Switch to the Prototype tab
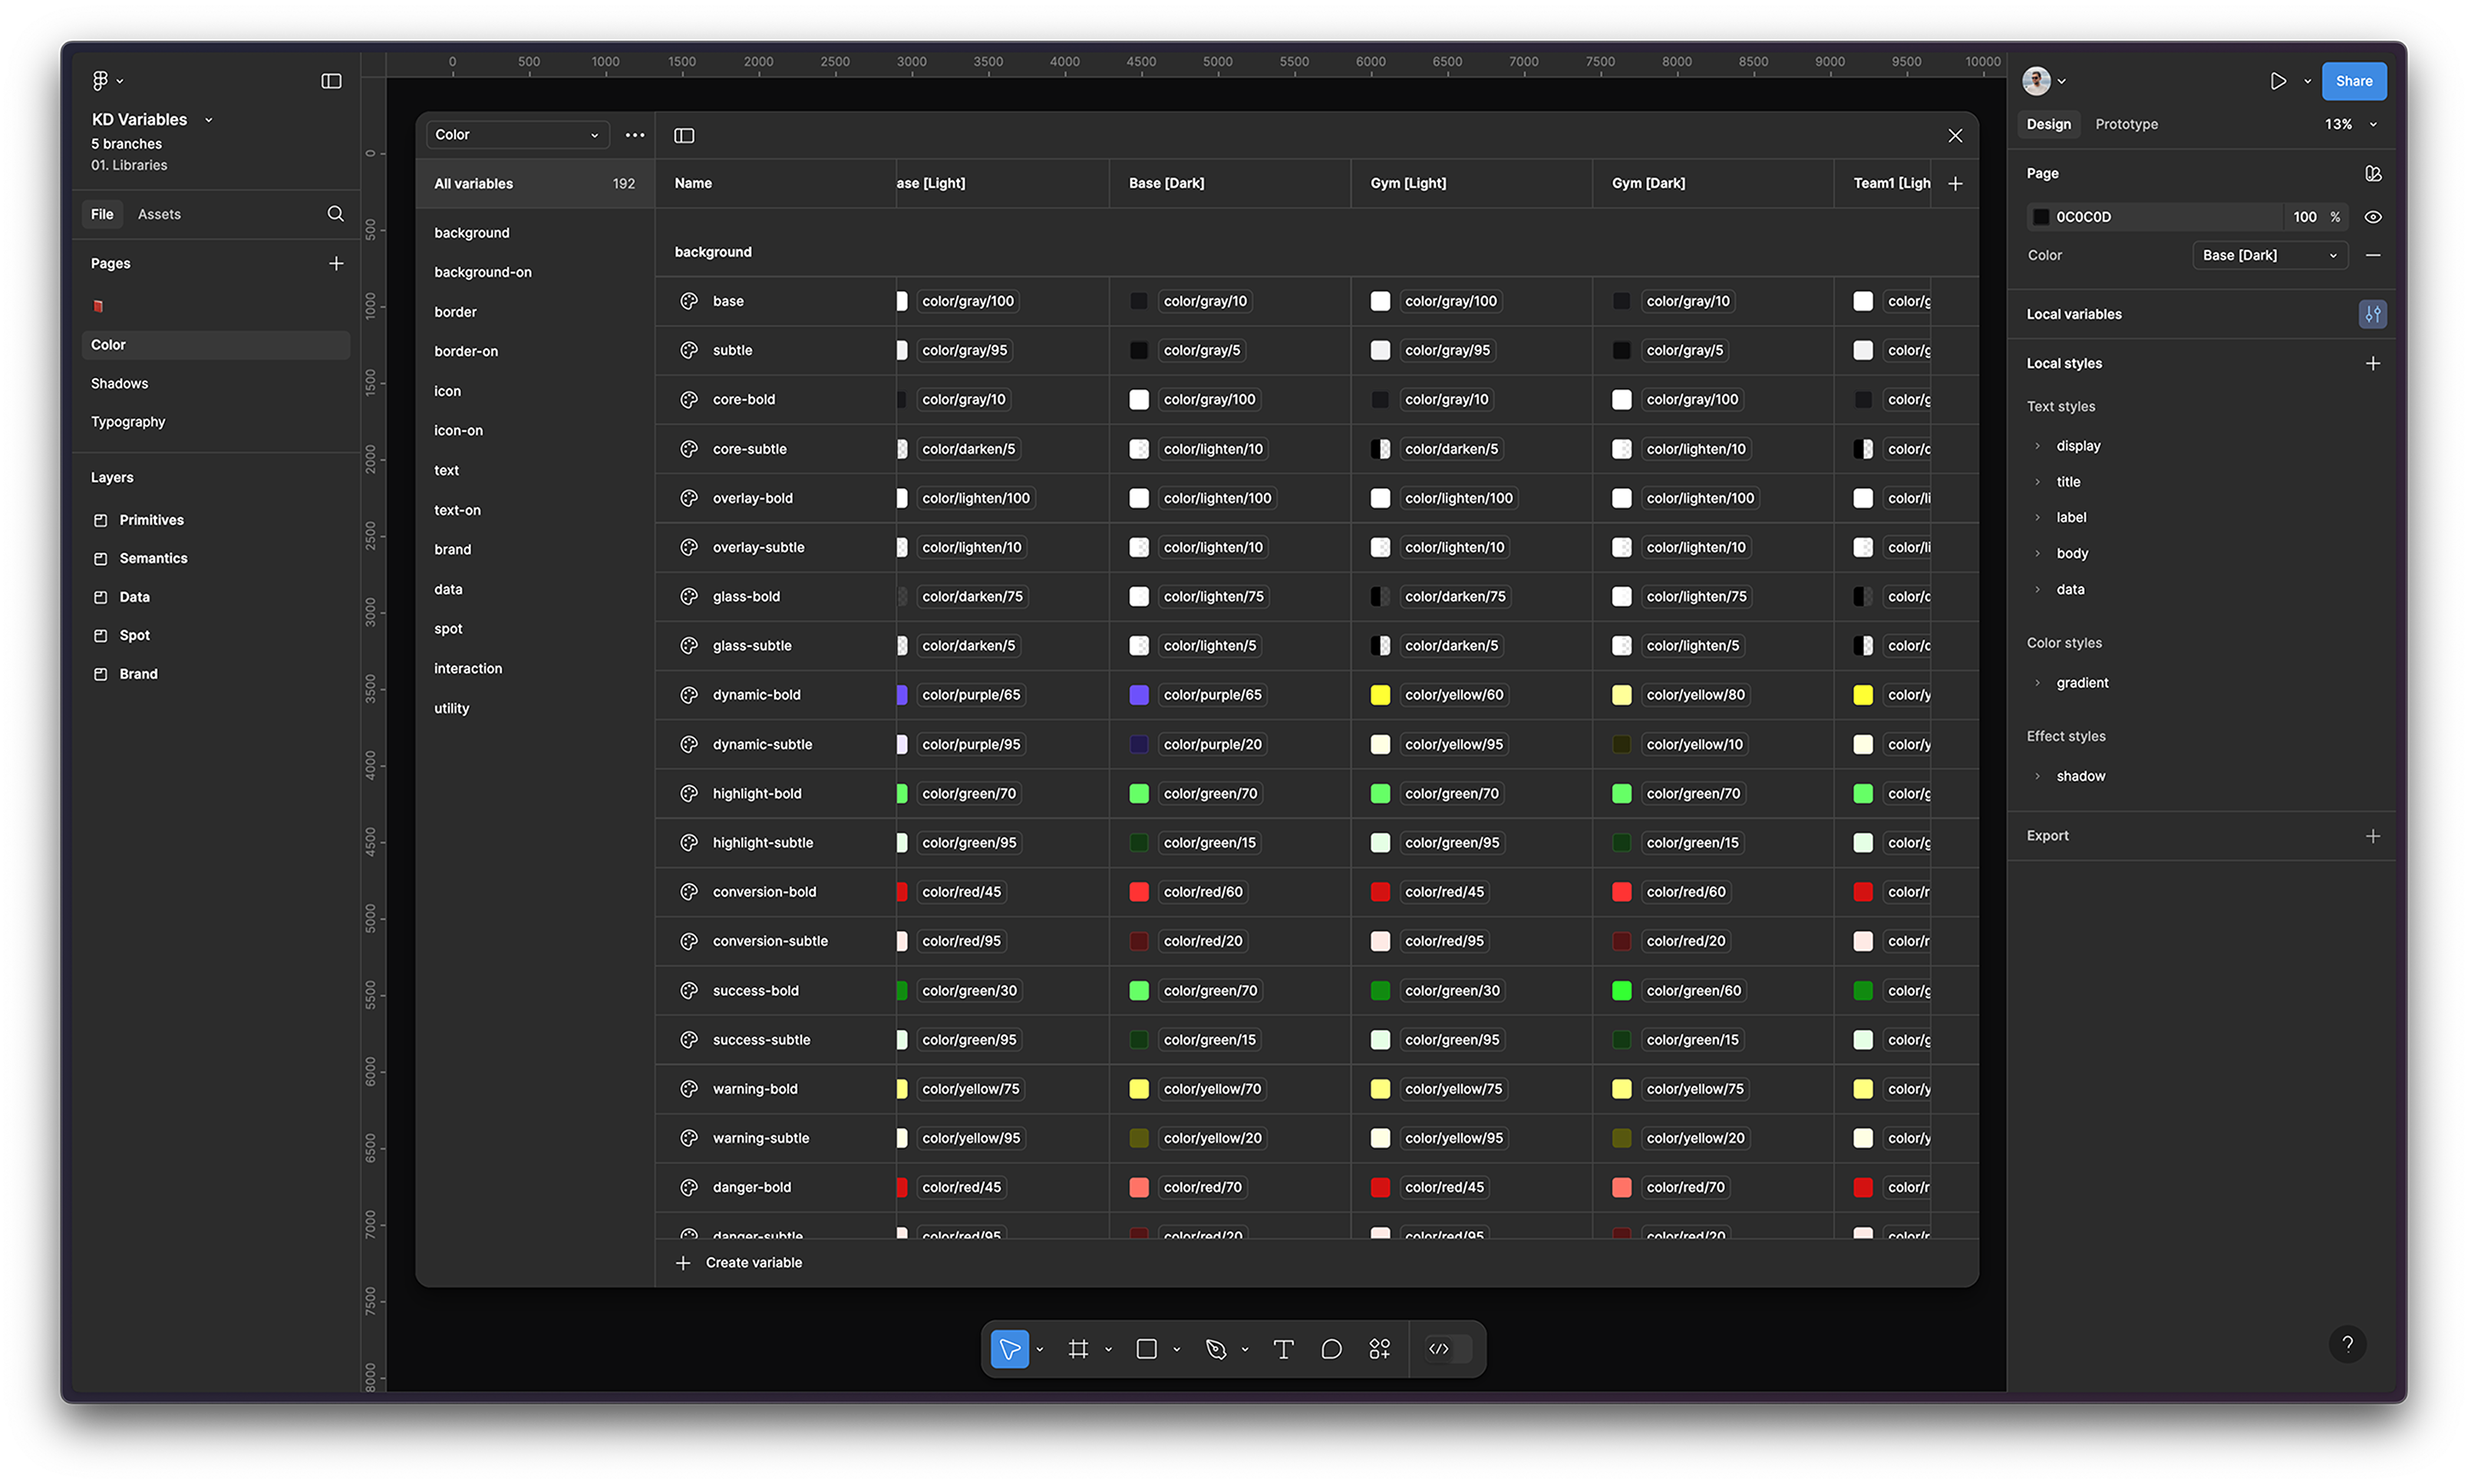Image resolution: width=2468 pixels, height=1484 pixels. [2126, 124]
